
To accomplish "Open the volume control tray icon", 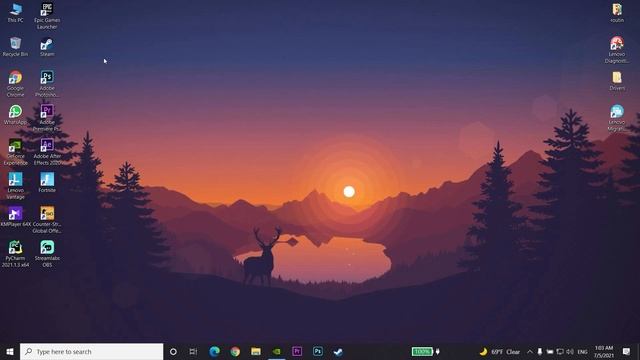I will click(x=570, y=351).
